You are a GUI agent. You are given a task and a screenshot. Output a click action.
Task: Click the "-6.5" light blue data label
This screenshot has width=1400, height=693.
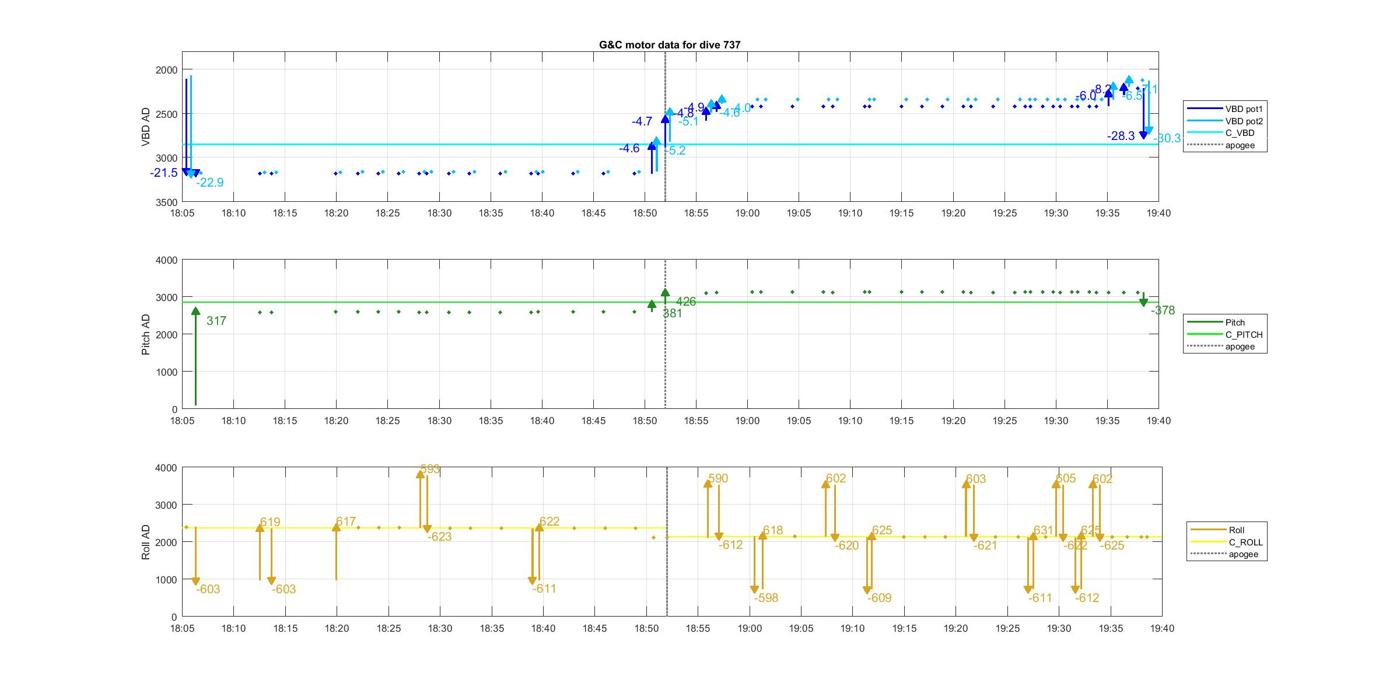tap(1133, 96)
